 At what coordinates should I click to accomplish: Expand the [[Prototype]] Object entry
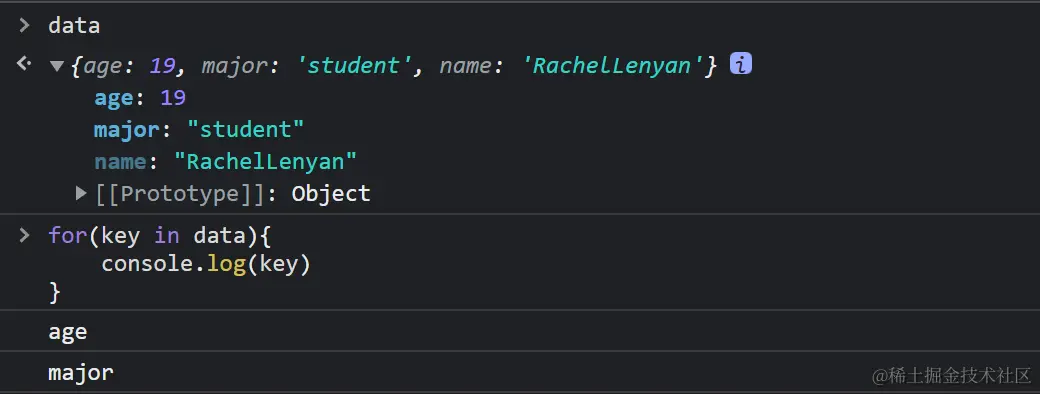[x=82, y=194]
